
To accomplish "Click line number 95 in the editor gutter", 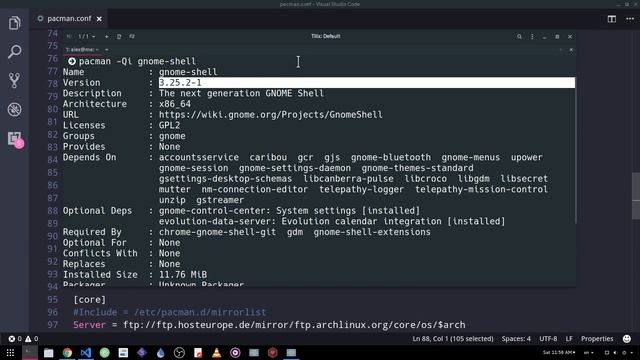I will pos(53,300).
